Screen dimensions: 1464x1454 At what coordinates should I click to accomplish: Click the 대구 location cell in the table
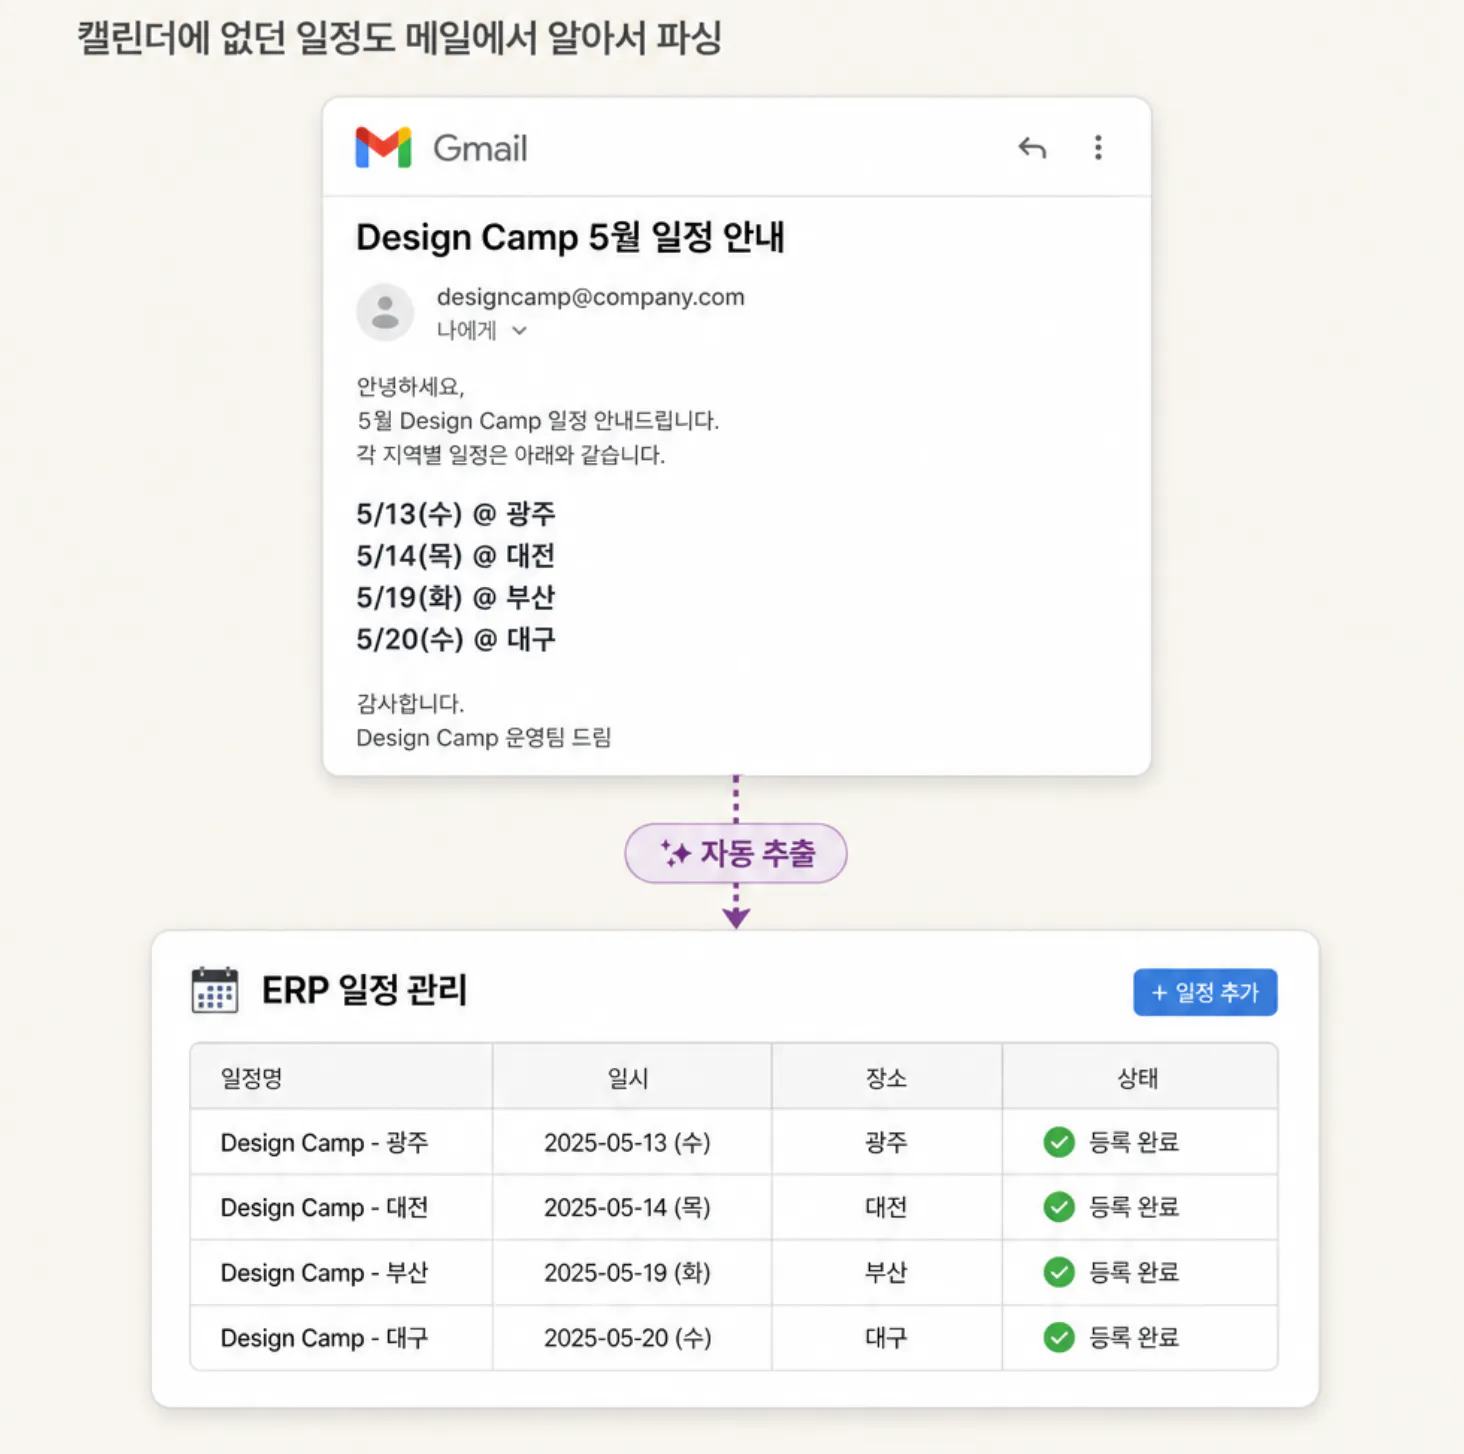(886, 1337)
